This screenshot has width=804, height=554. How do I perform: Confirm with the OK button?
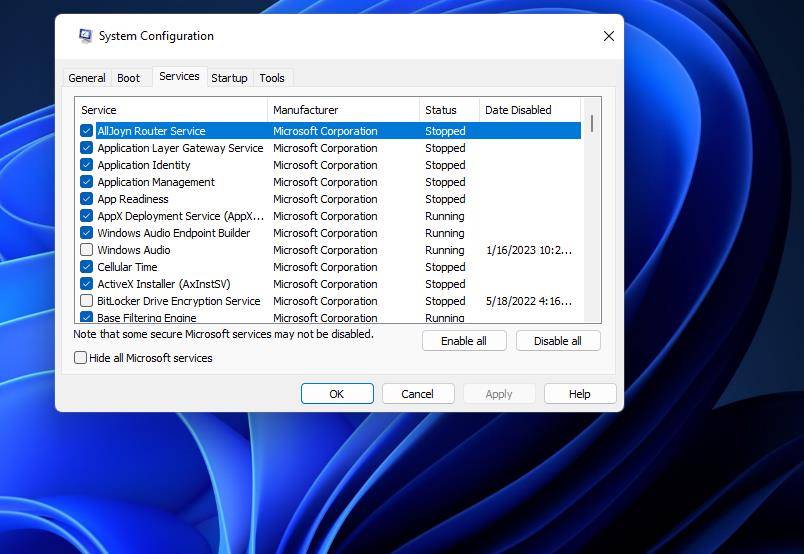coord(337,393)
